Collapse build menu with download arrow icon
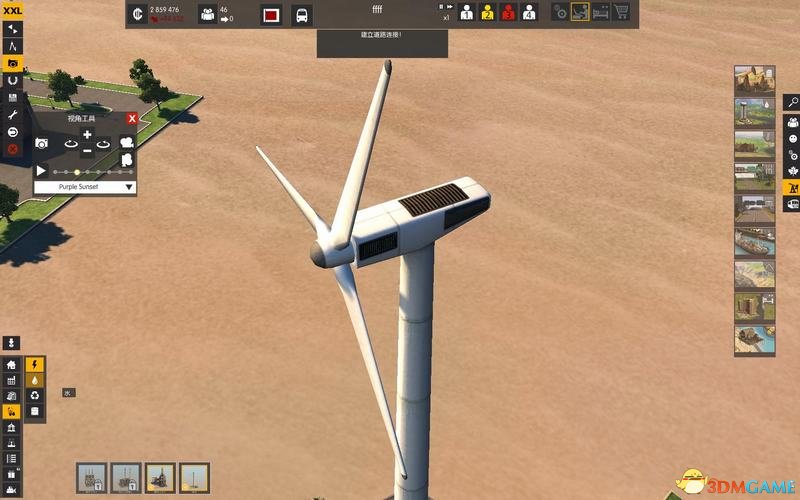The image size is (800, 500). (11, 343)
